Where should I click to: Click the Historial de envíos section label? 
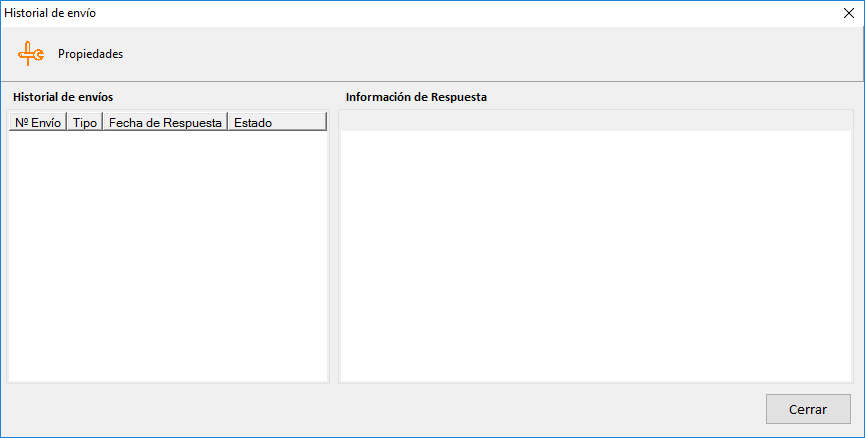[x=63, y=98]
